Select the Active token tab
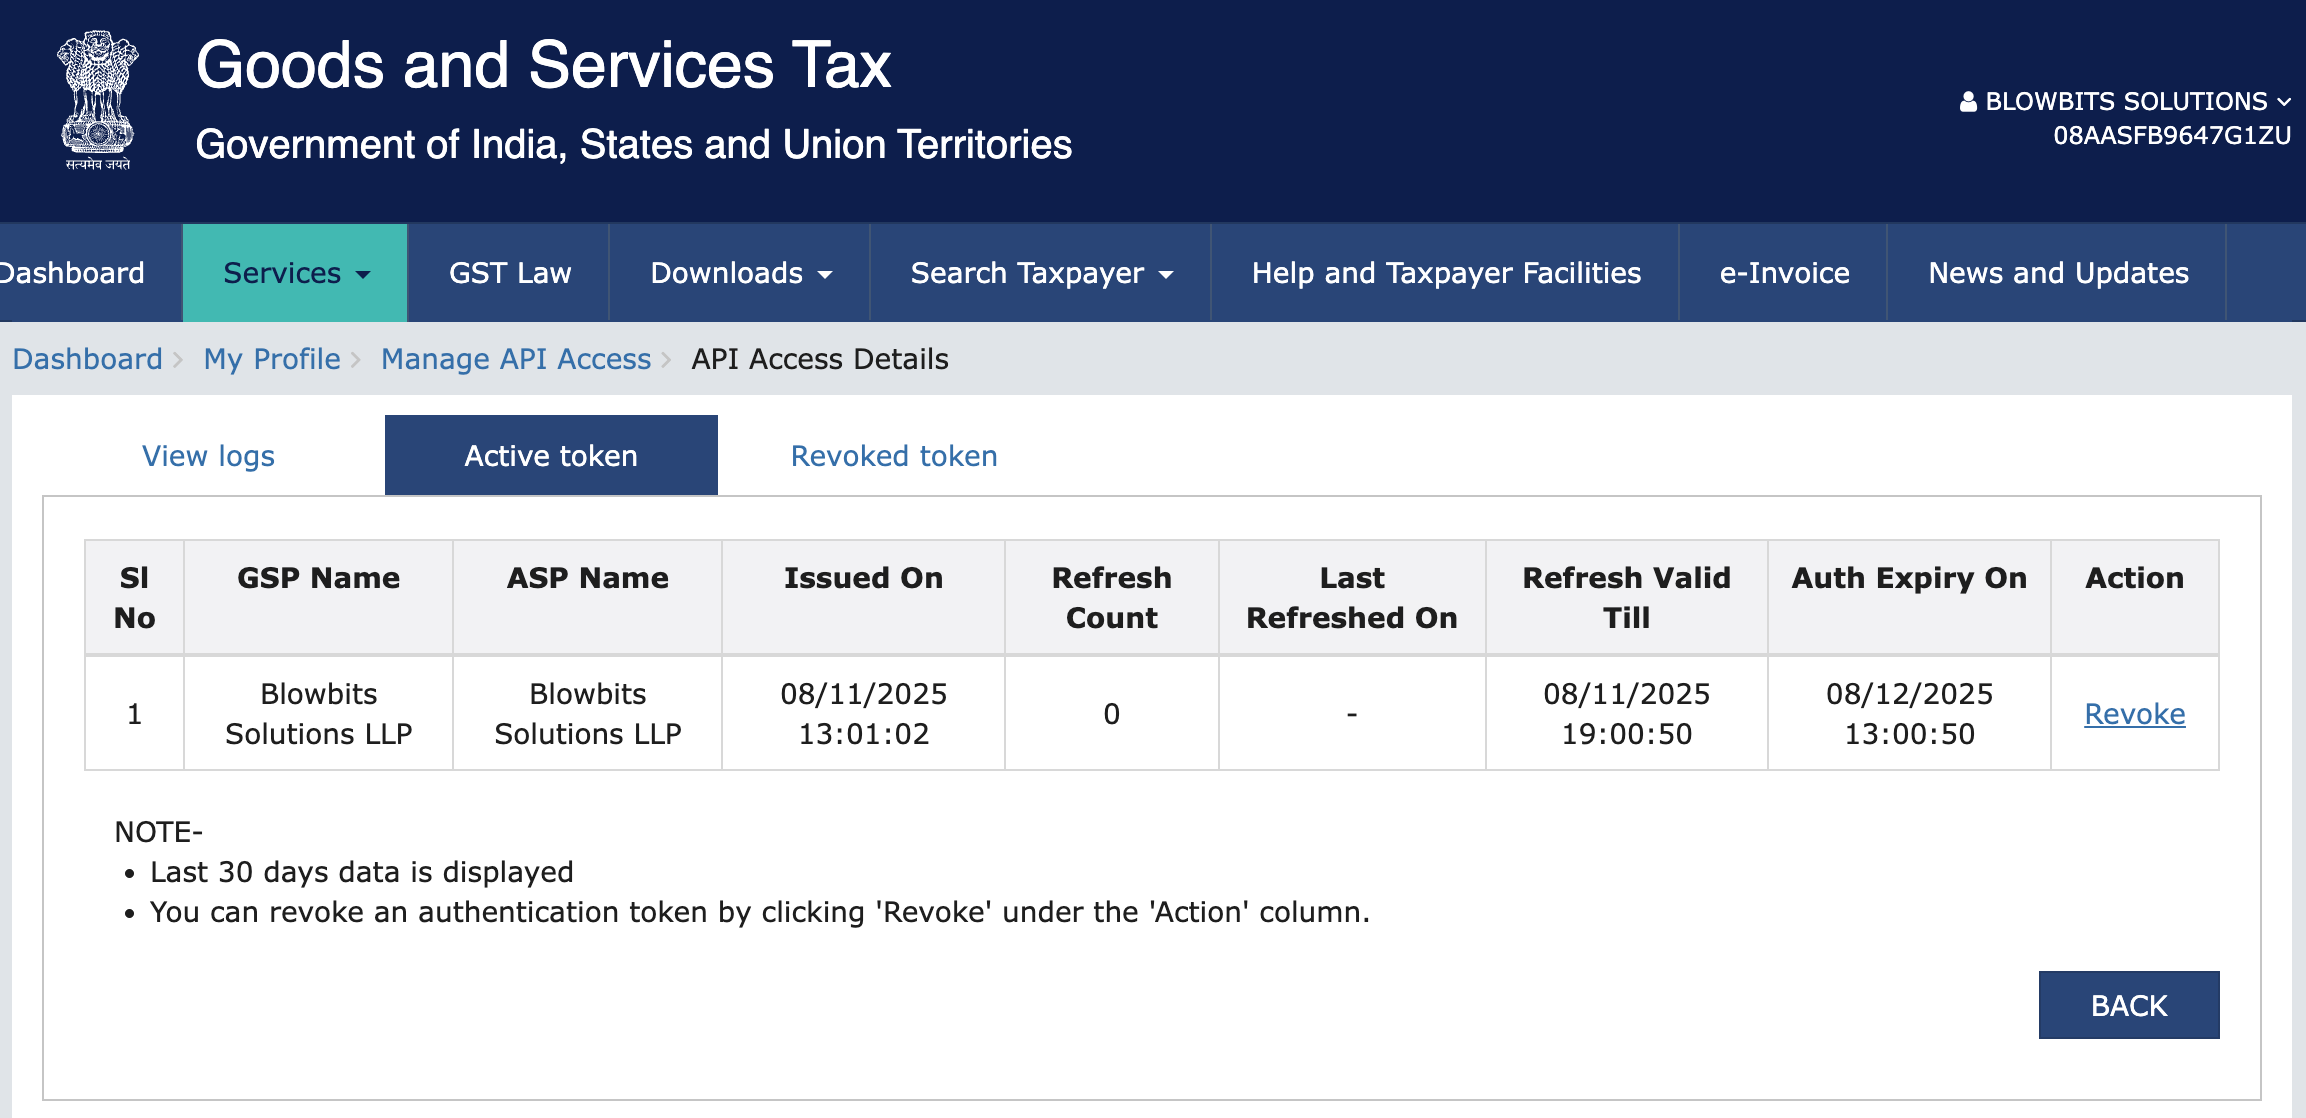Image resolution: width=2306 pixels, height=1118 pixels. coord(550,455)
